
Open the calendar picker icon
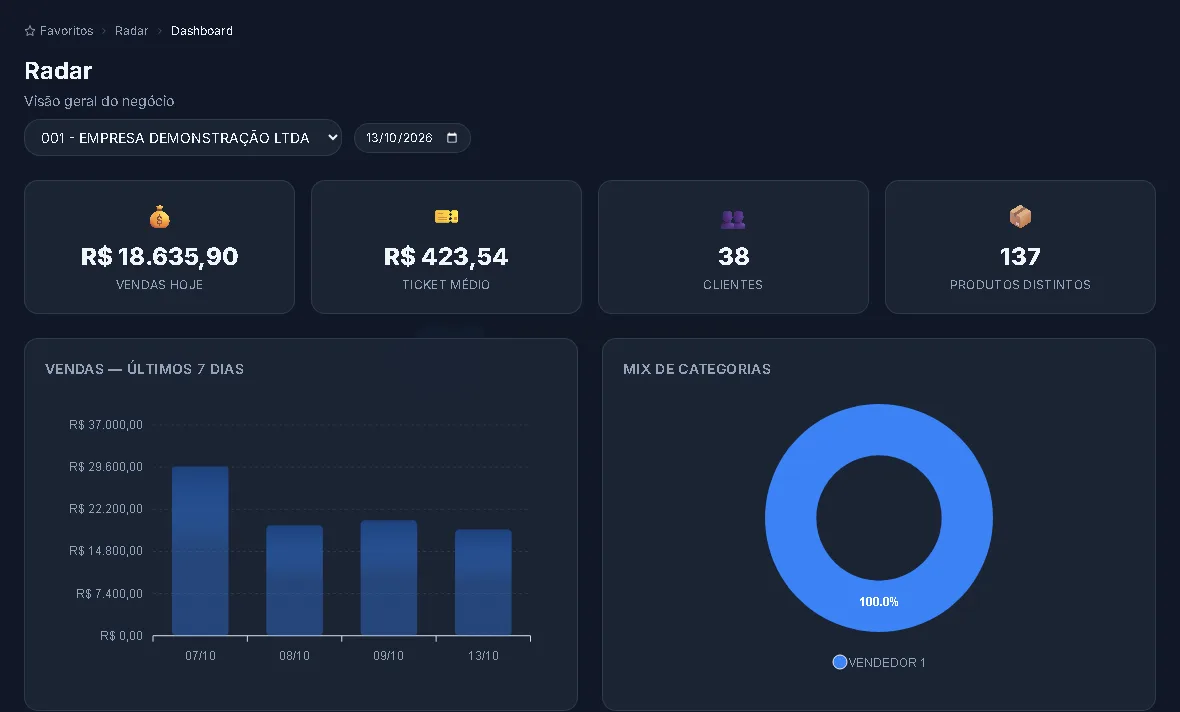click(x=452, y=138)
